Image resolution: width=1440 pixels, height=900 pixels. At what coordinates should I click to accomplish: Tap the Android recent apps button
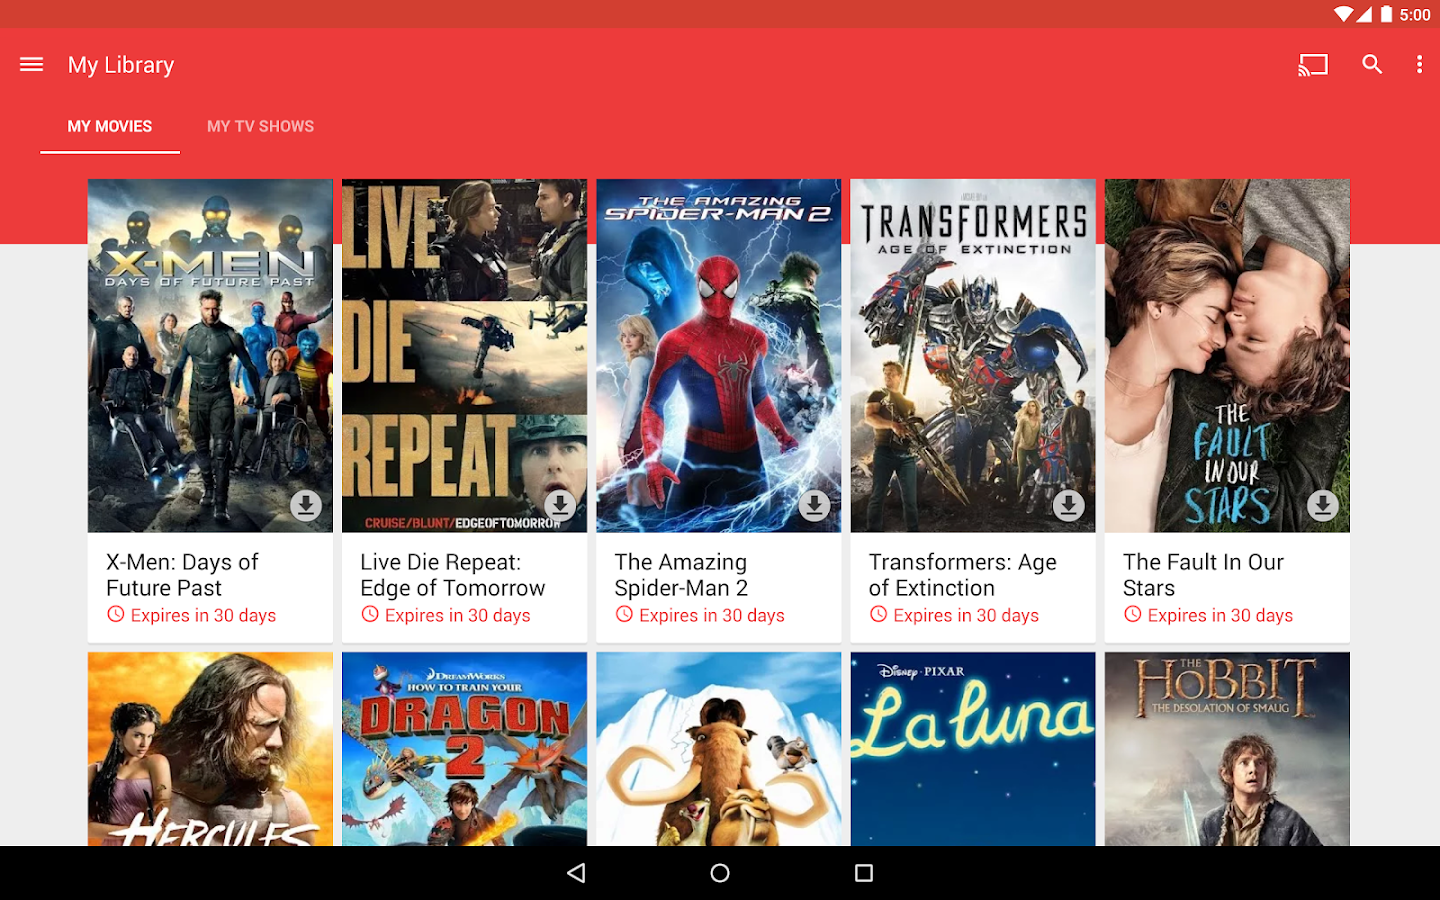[x=864, y=873]
